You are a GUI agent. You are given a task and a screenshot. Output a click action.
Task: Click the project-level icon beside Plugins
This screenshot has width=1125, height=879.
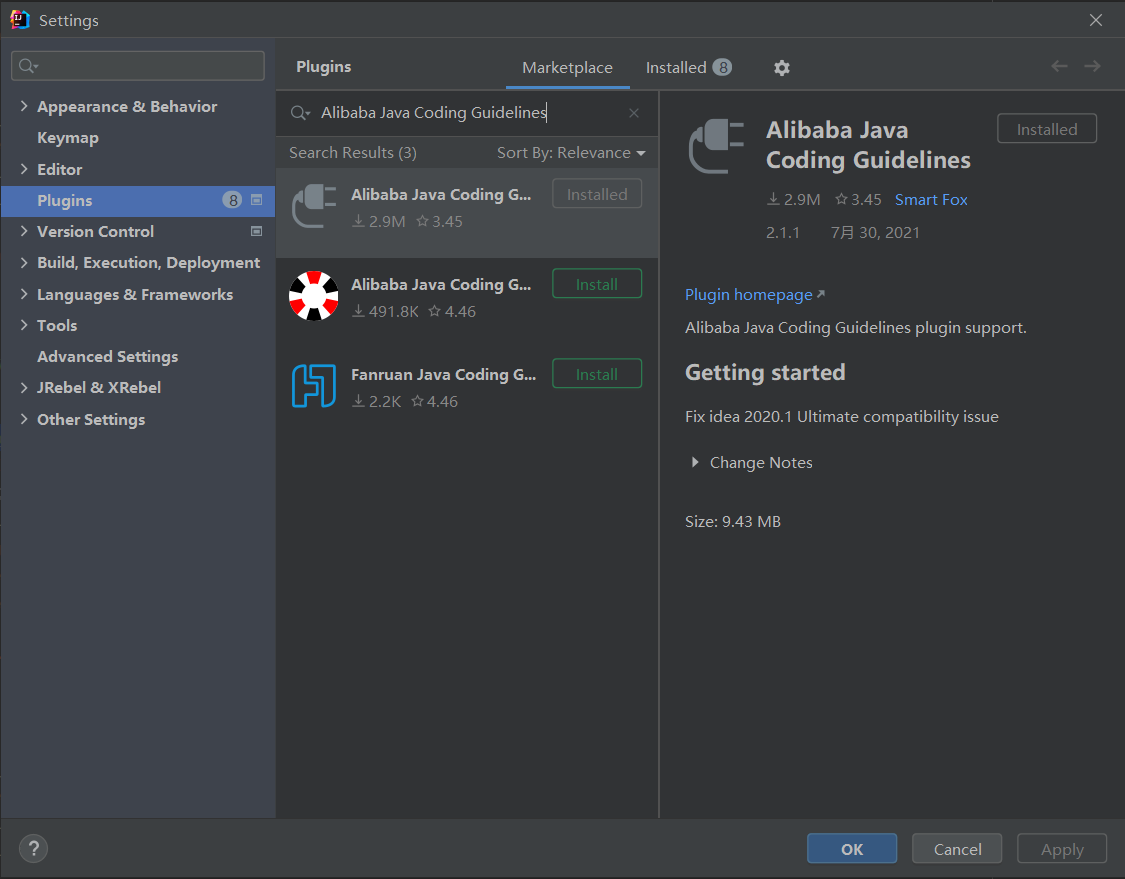tap(256, 200)
